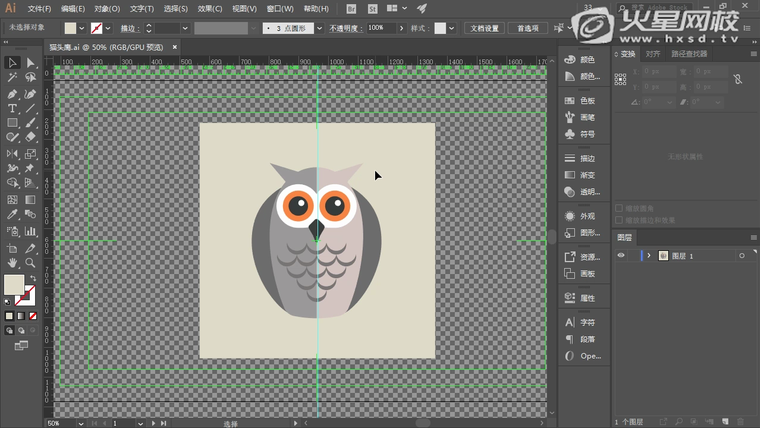Select the Direct Selection tool
This screenshot has height=428, width=760.
30,63
